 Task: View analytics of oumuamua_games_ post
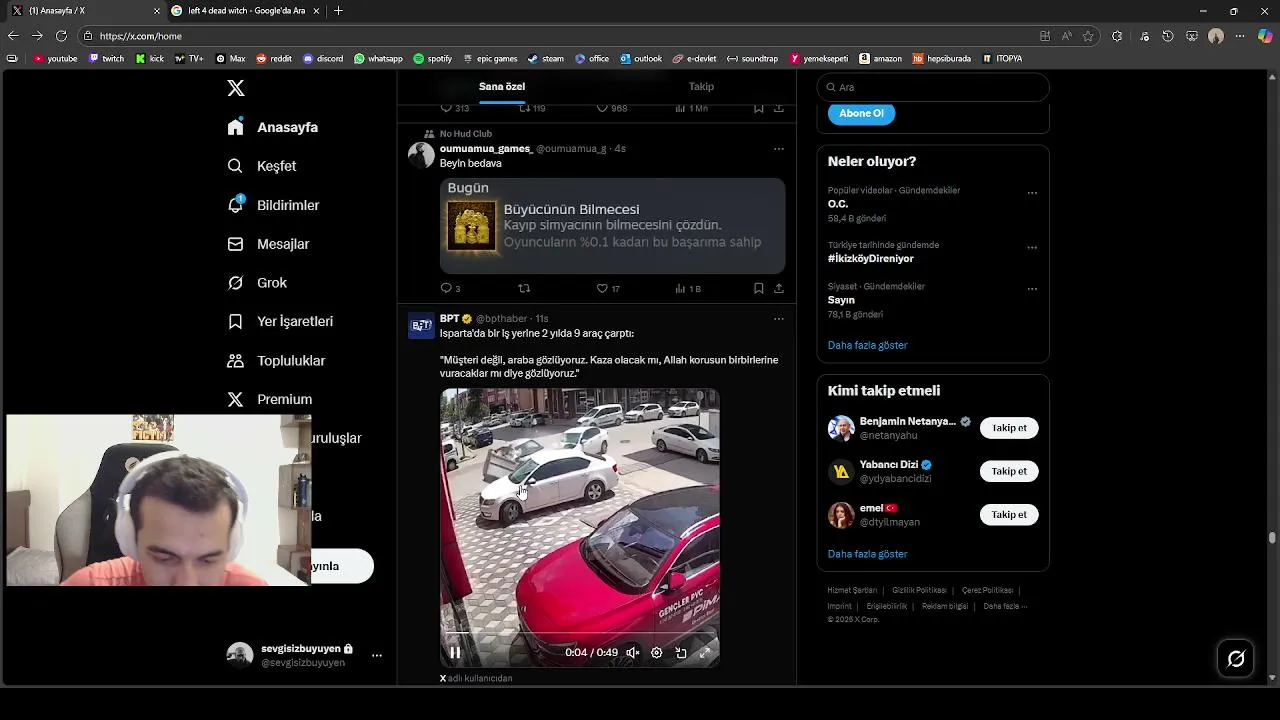[688, 288]
